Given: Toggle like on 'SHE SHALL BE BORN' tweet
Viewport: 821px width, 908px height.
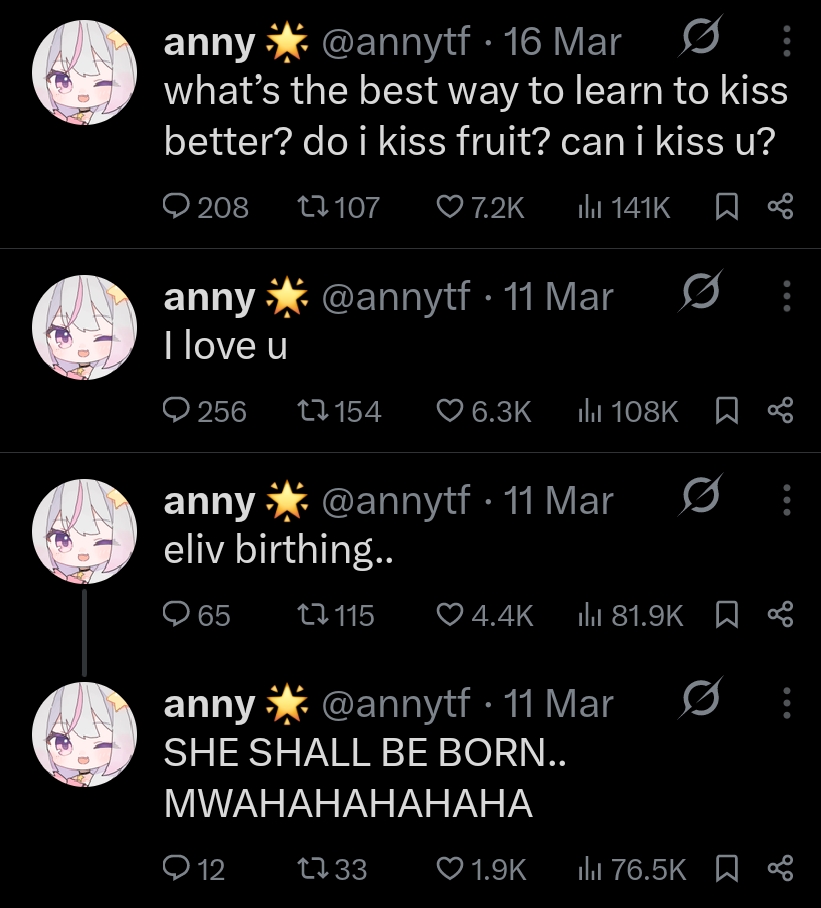Looking at the screenshot, I should [x=481, y=869].
